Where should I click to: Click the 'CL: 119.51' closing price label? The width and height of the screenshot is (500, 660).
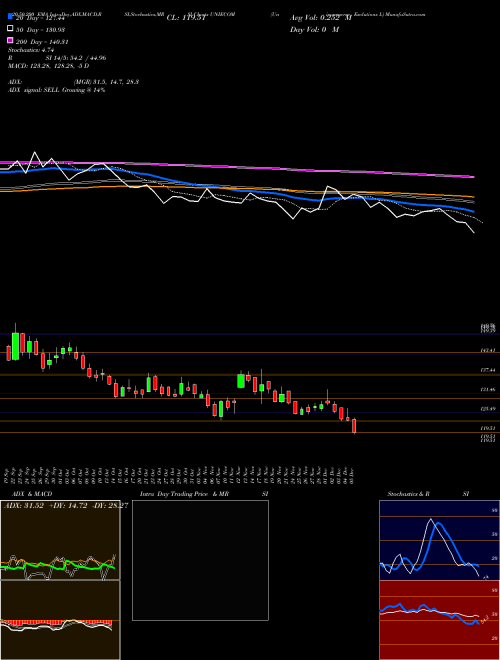(186, 18)
